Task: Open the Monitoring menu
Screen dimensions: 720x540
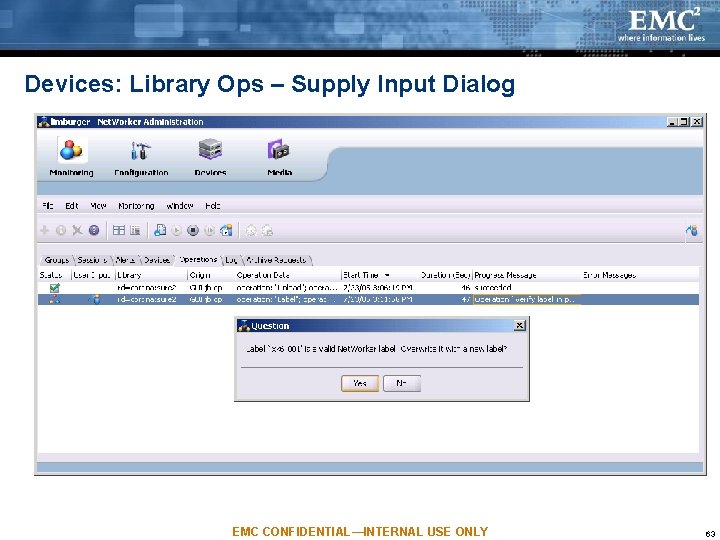Action: click(x=136, y=206)
